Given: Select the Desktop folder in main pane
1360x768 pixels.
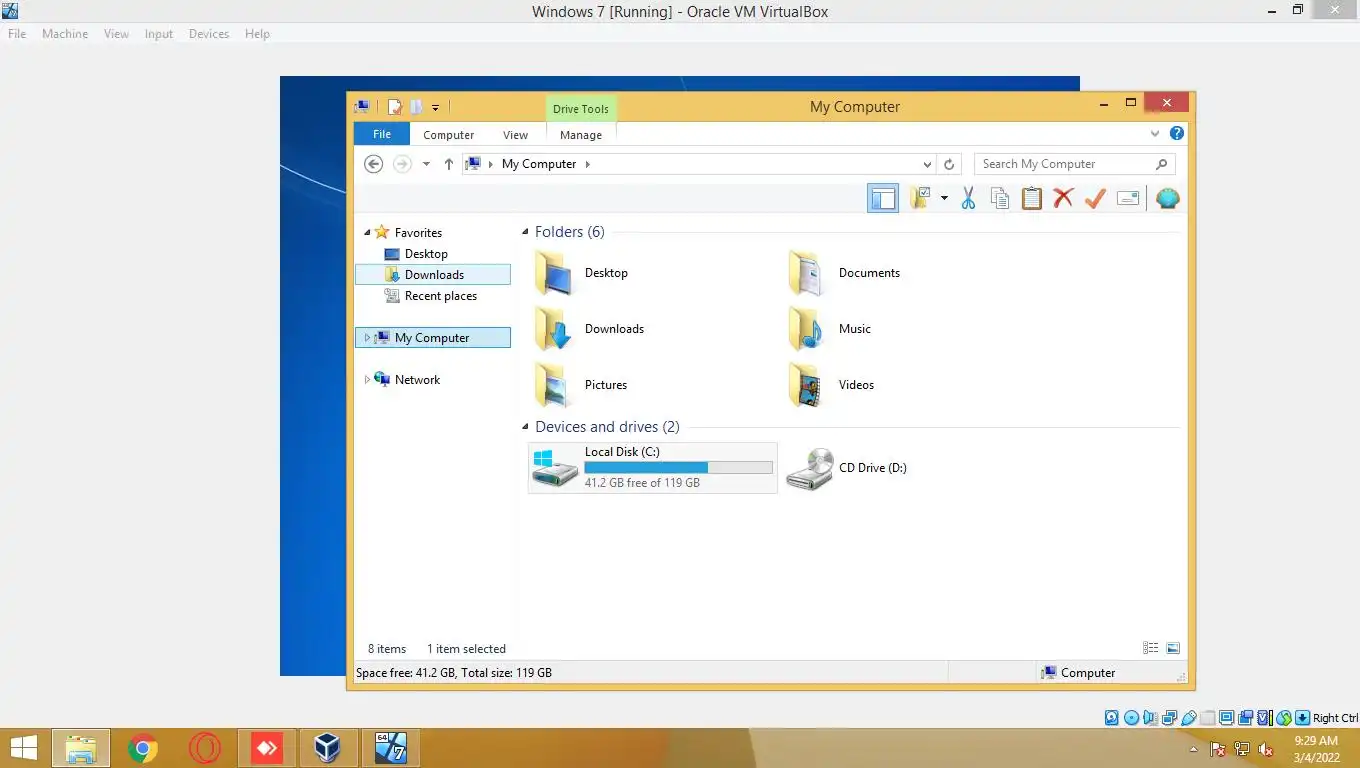Looking at the screenshot, I should [582, 273].
